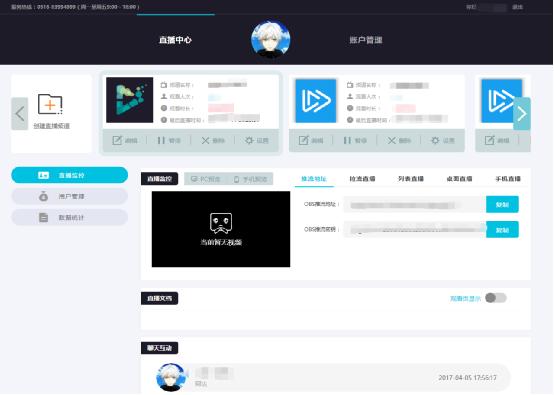Delete the first channel via X icon

[x=205, y=140]
